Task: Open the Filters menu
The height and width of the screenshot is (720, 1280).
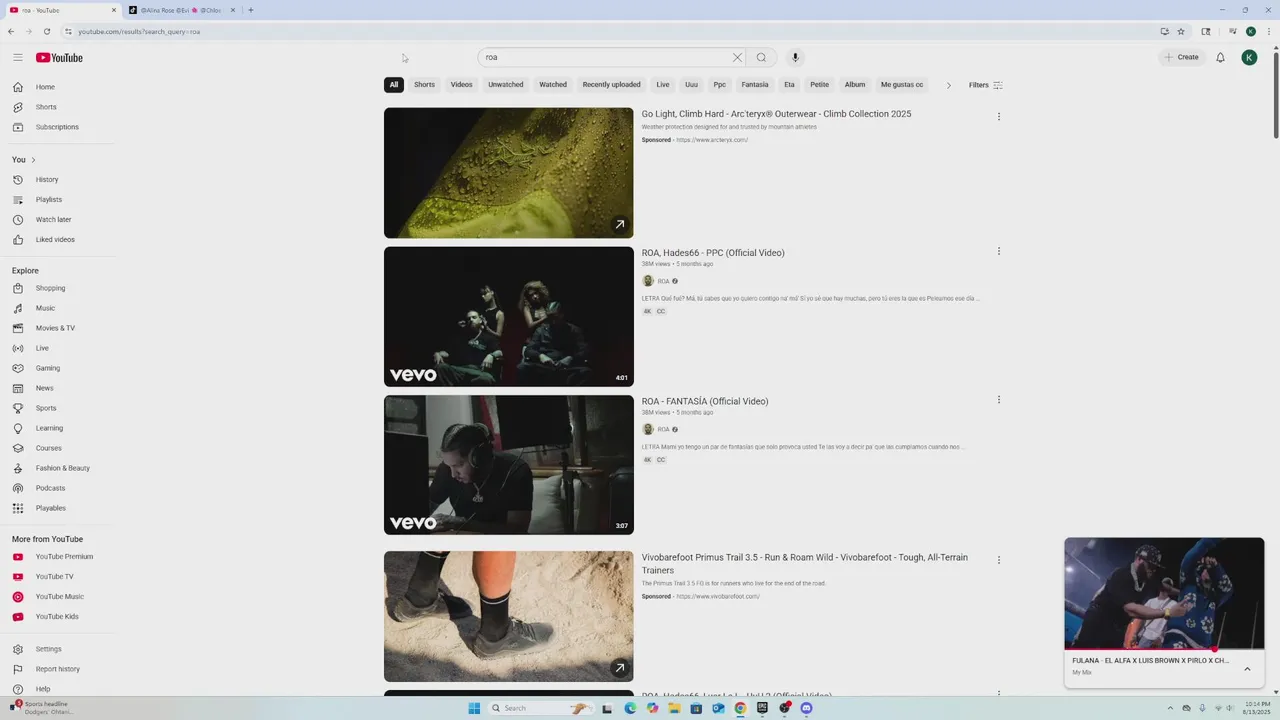Action: (985, 85)
